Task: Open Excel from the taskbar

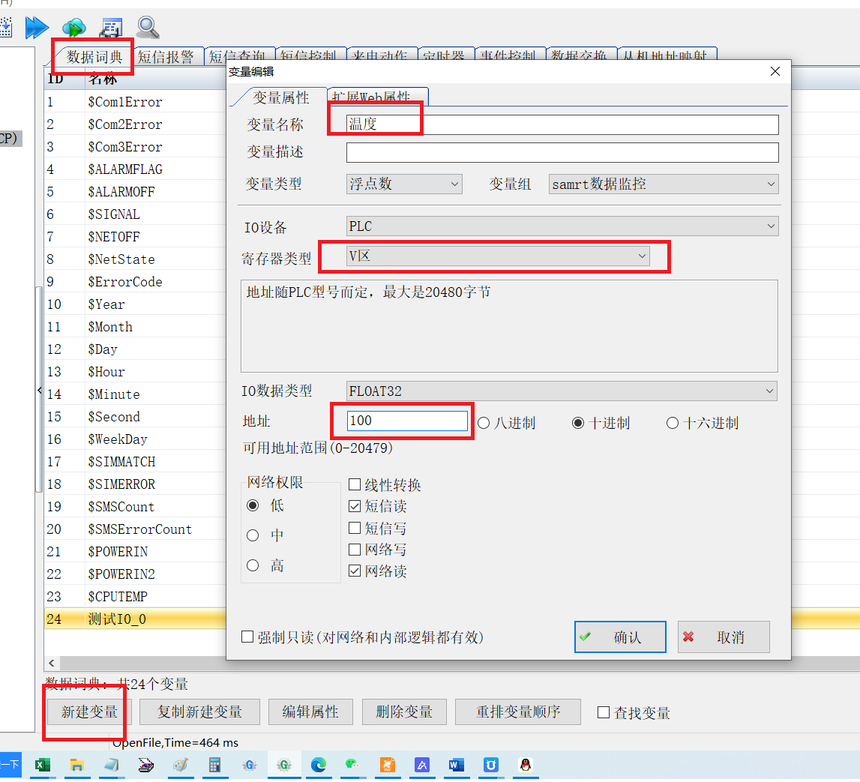Action: pos(42,764)
